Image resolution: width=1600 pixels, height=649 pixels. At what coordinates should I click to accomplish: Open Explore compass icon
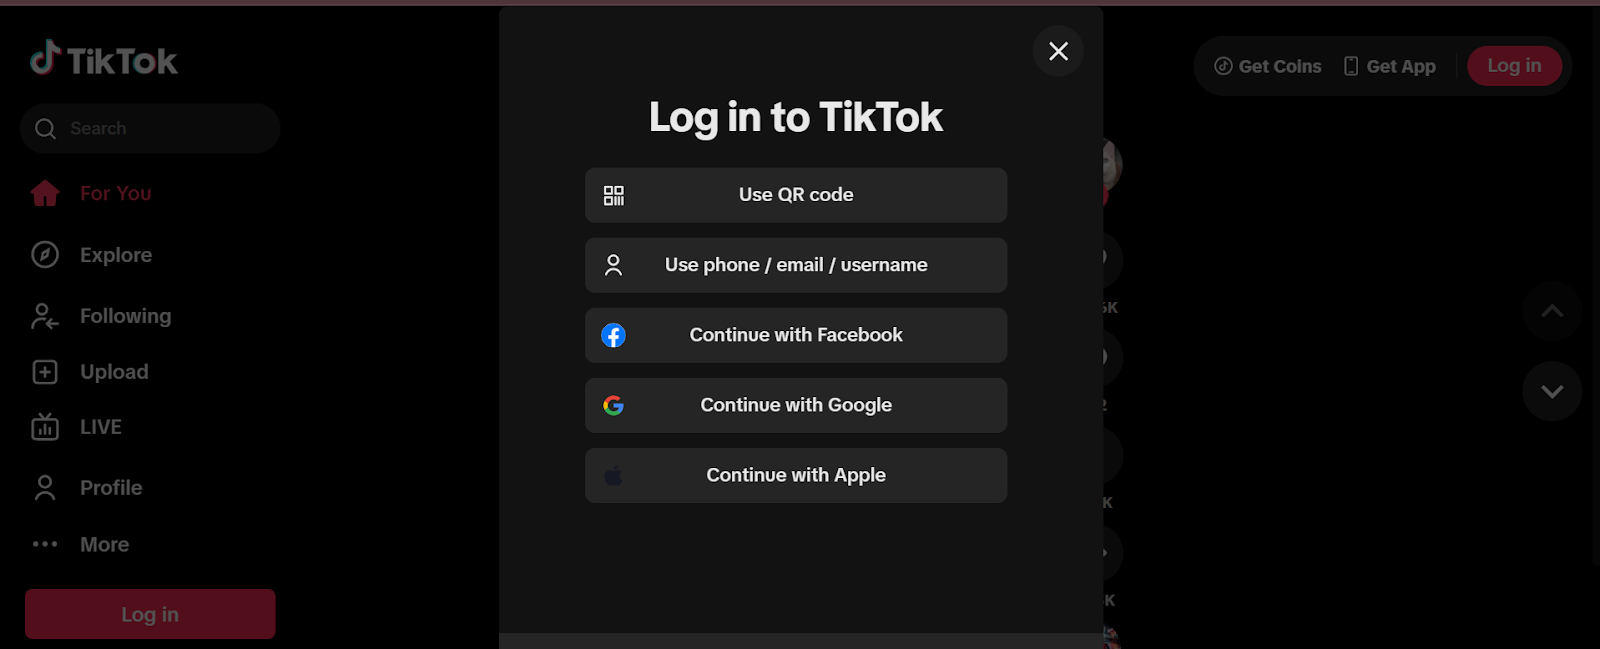45,255
